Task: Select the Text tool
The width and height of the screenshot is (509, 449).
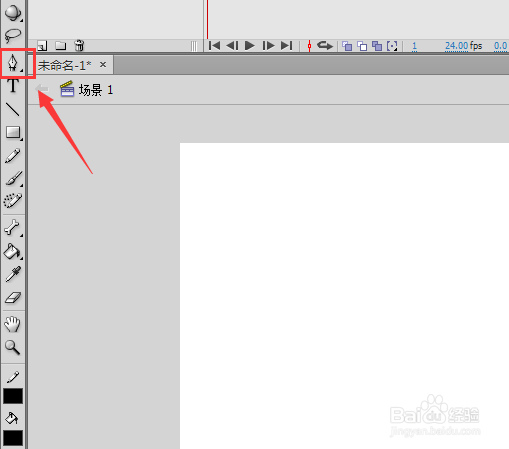Action: pyautogui.click(x=13, y=86)
